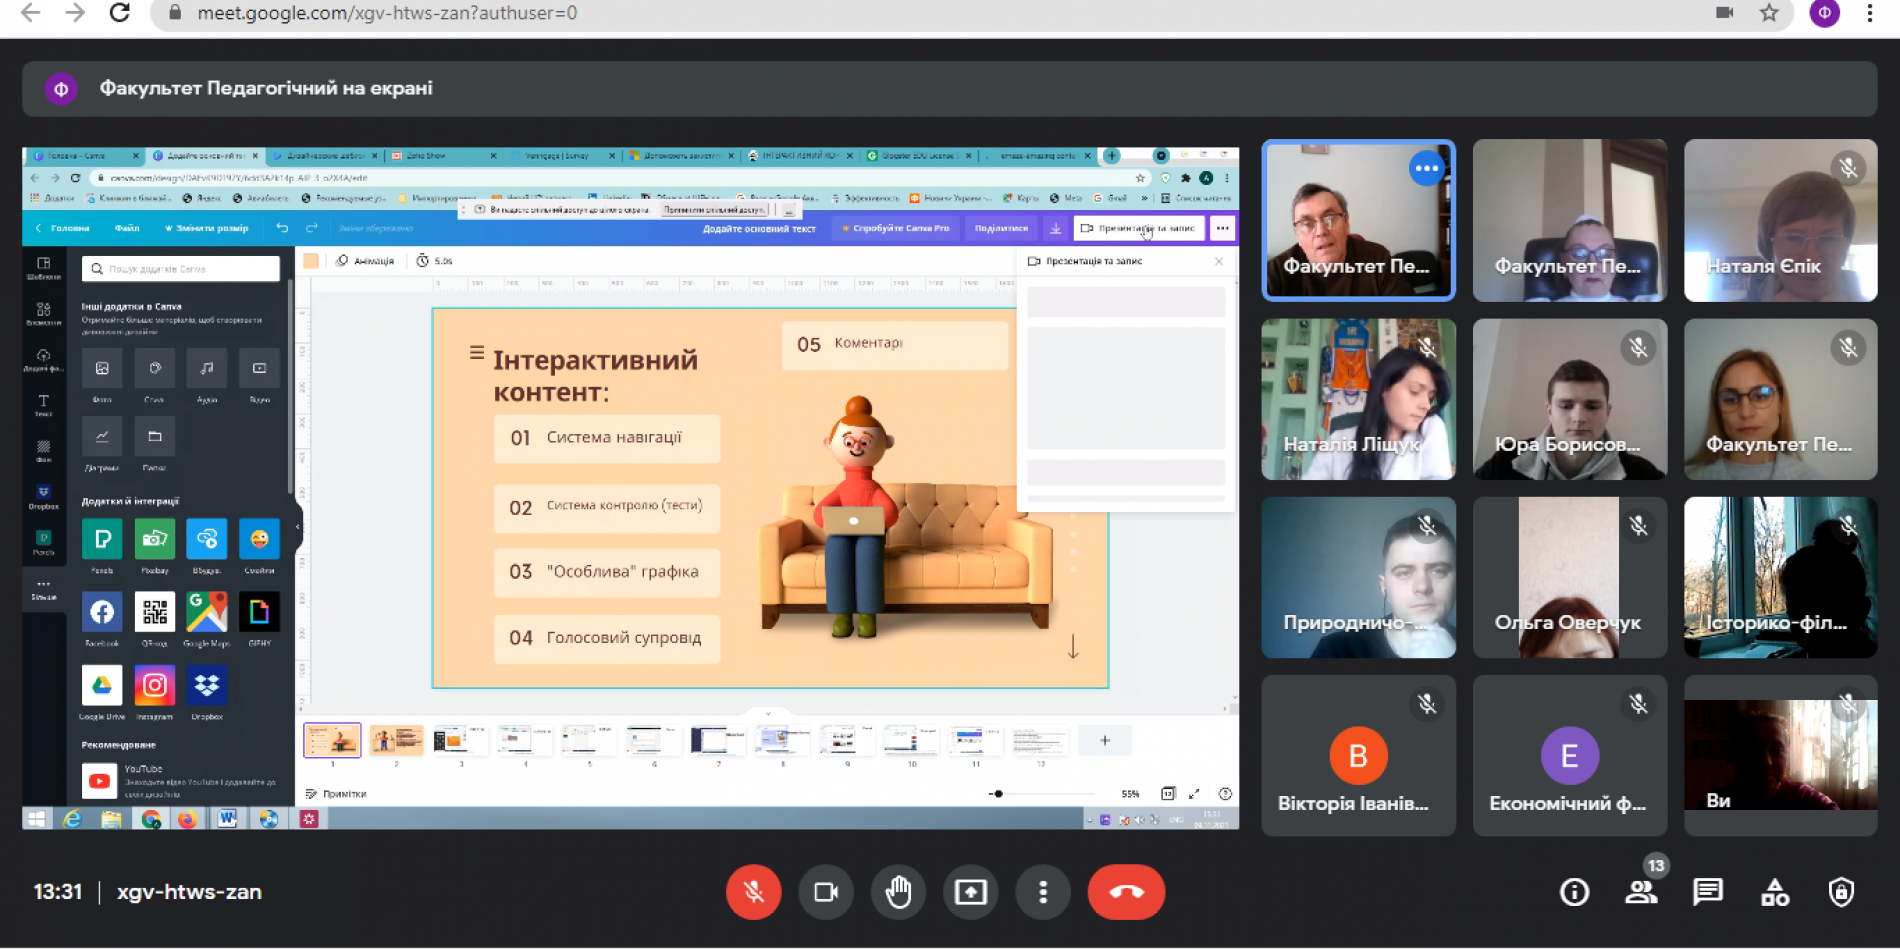Viewport: 1900px width, 950px height.
Task: Bookmark this page with the star icon
Action: (1769, 13)
